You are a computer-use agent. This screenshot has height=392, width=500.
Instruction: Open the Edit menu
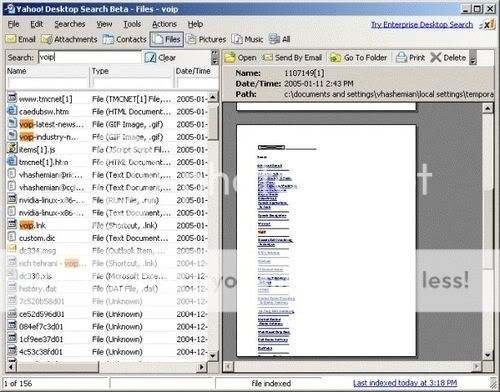point(36,24)
